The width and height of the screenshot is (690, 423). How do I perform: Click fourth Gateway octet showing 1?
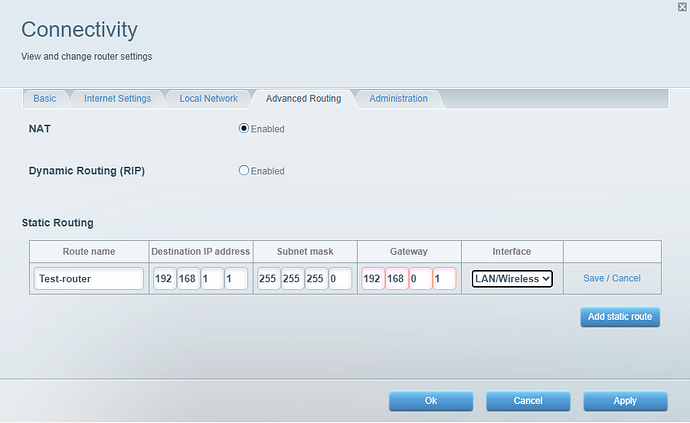(x=444, y=279)
